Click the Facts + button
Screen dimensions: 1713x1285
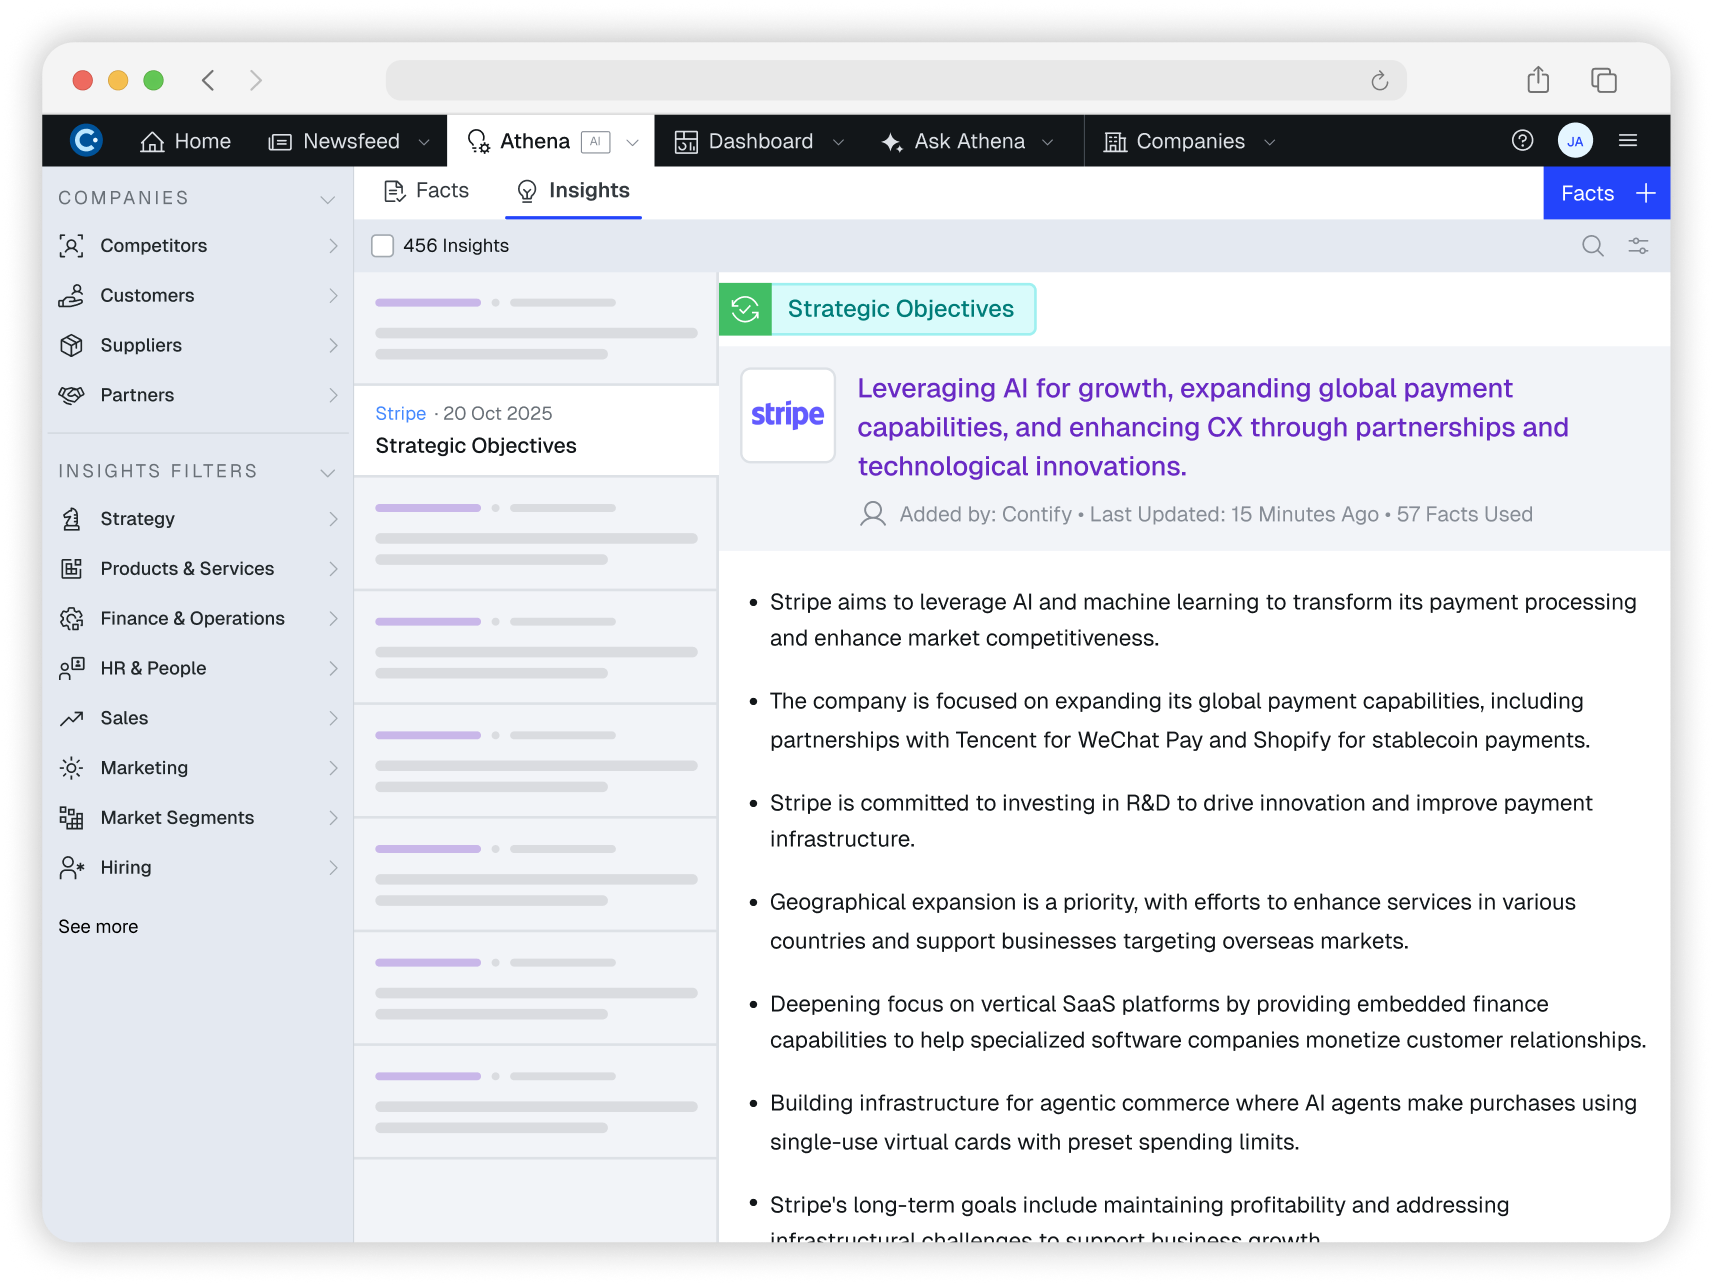[x=1606, y=192]
